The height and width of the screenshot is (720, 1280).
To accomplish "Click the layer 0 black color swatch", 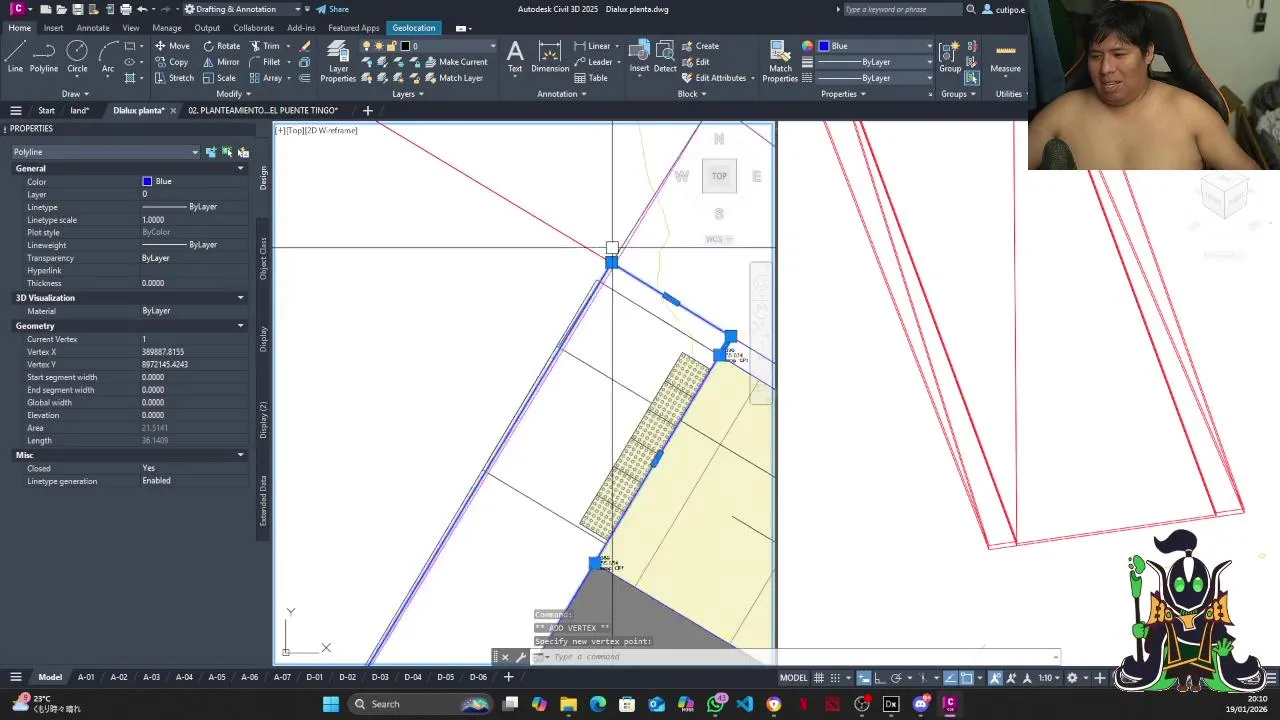I will click(406, 46).
